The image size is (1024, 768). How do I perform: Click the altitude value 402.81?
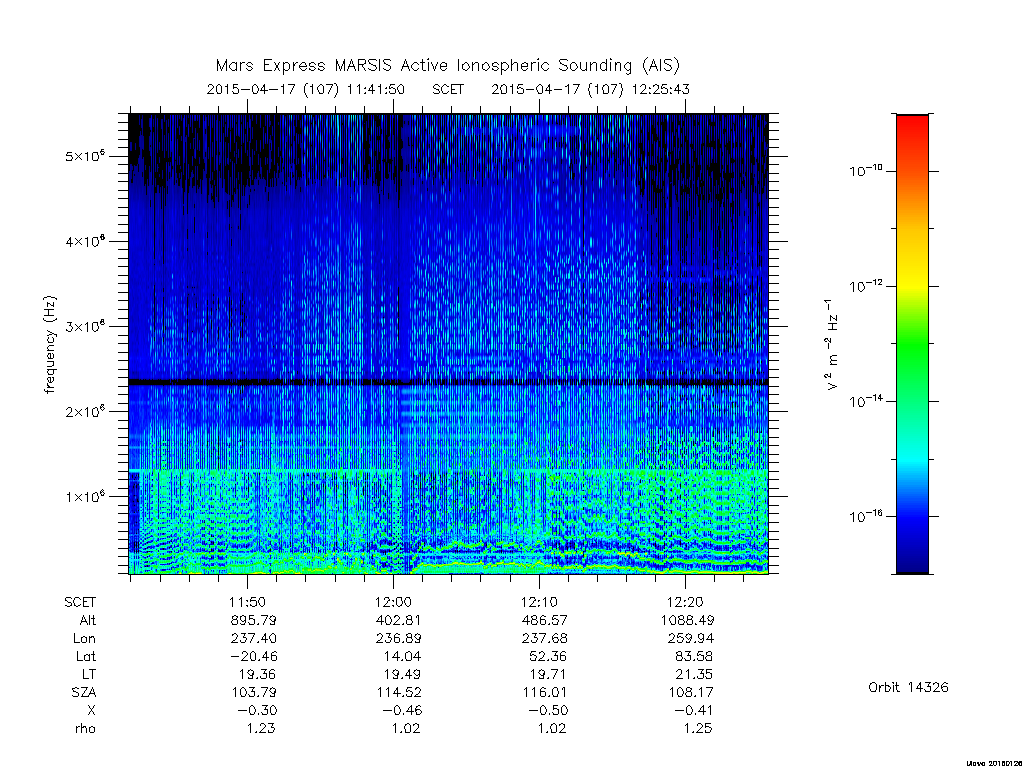[398, 620]
